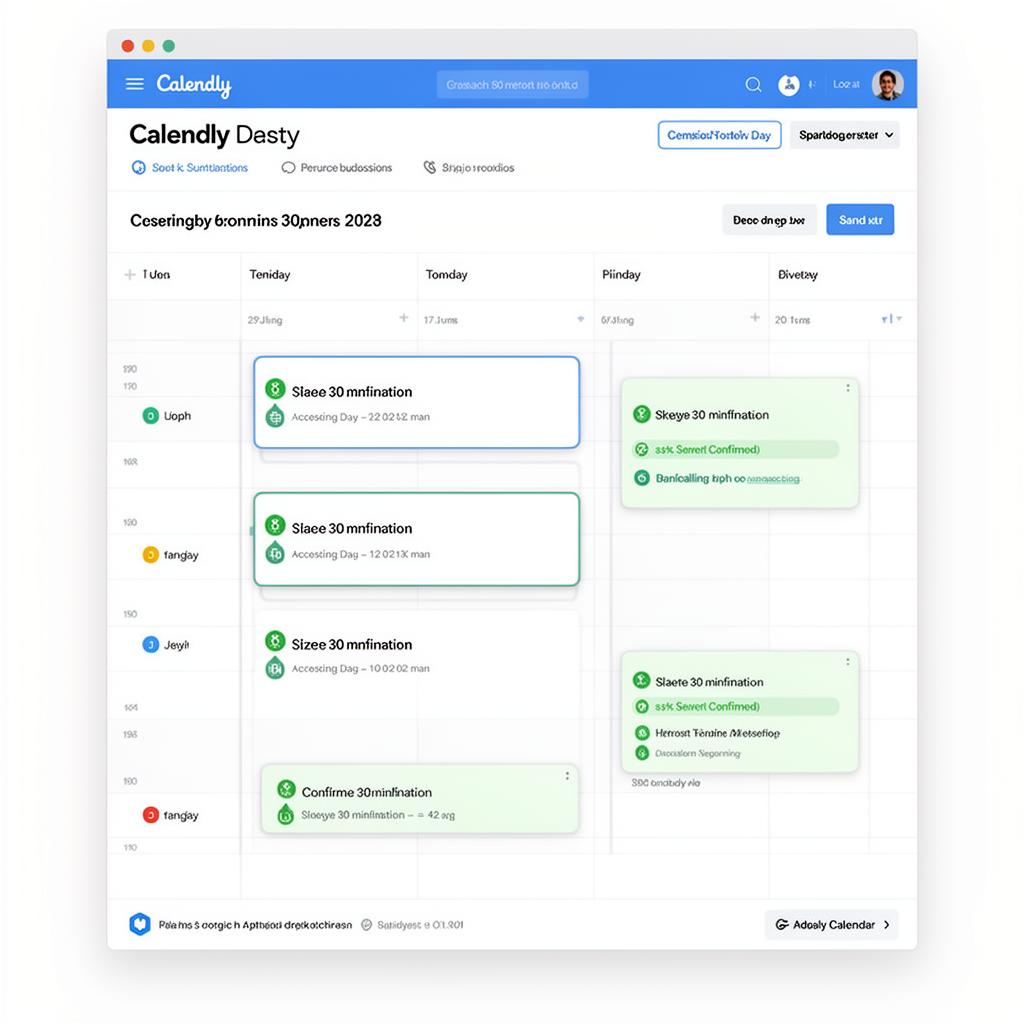Click the Accesting Dag 12 021X icon
Screen dimensions: 1024x1024
(275, 553)
